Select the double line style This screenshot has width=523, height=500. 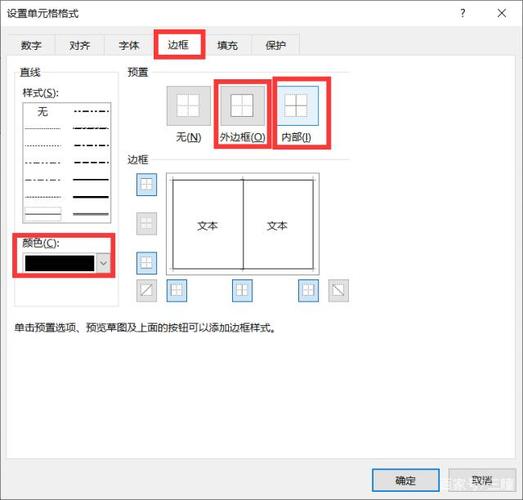91,214
